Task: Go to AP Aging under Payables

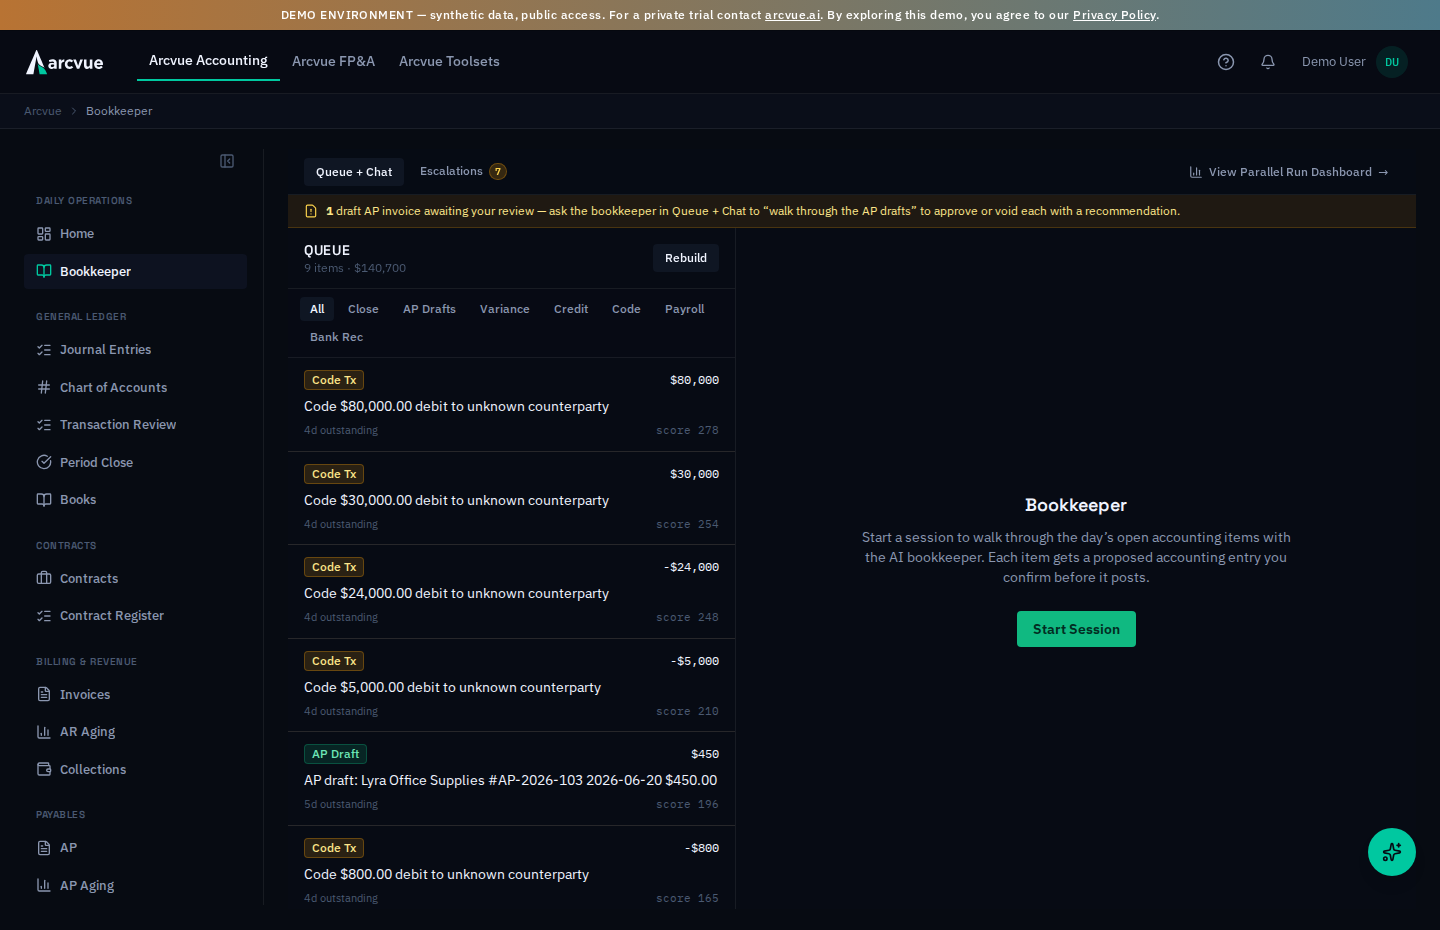Action: (135, 885)
